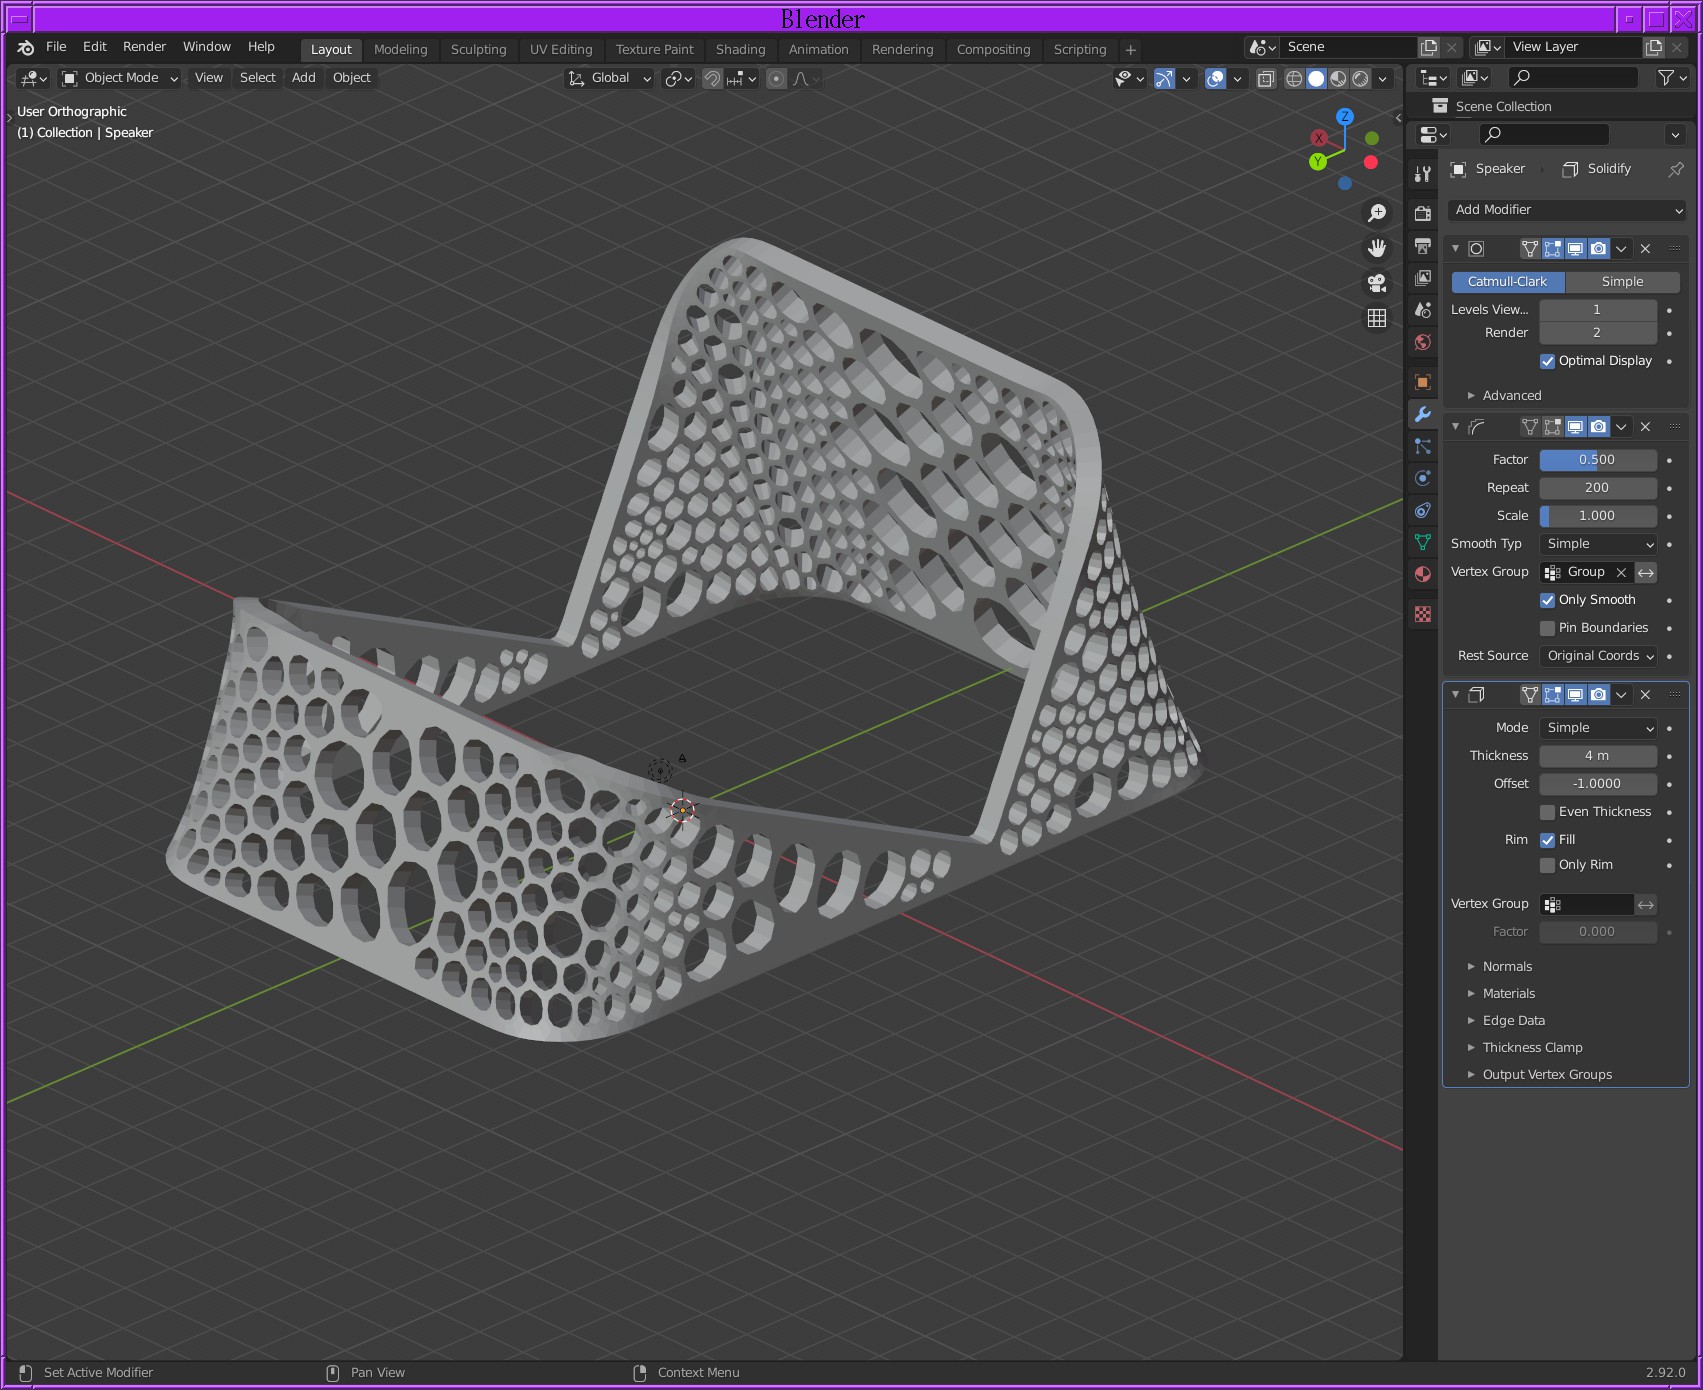Open the Object Data properties tab

coord(1422,542)
